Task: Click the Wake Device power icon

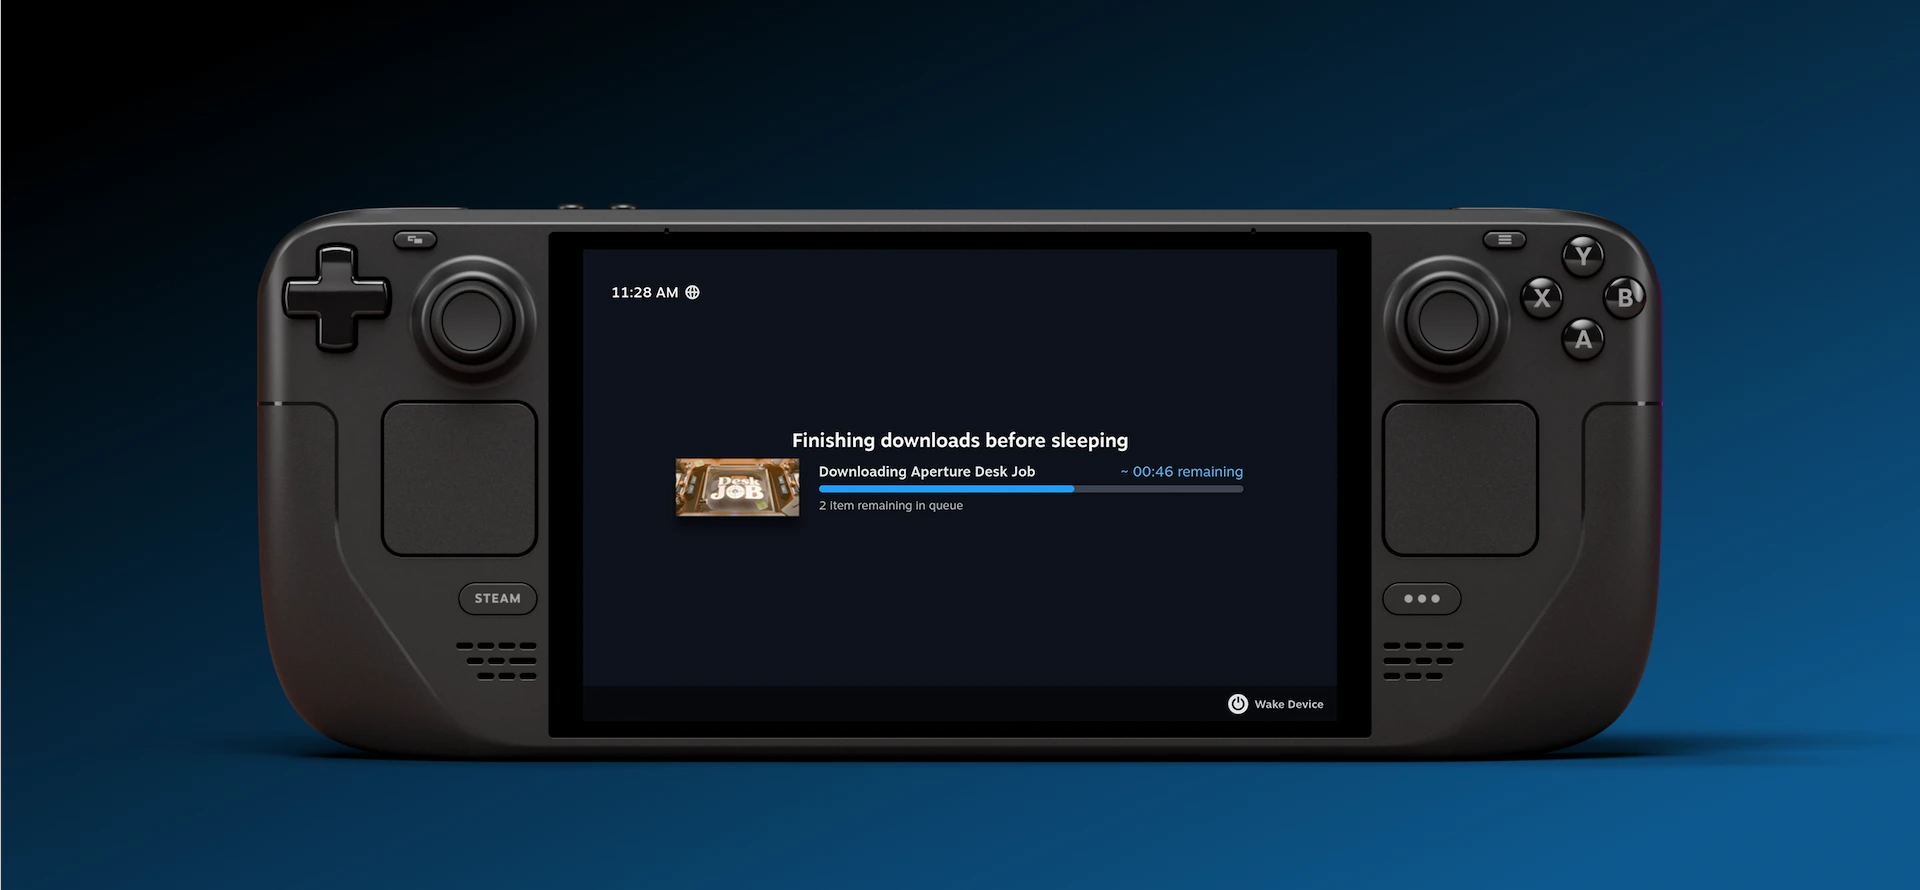Action: tap(1238, 704)
